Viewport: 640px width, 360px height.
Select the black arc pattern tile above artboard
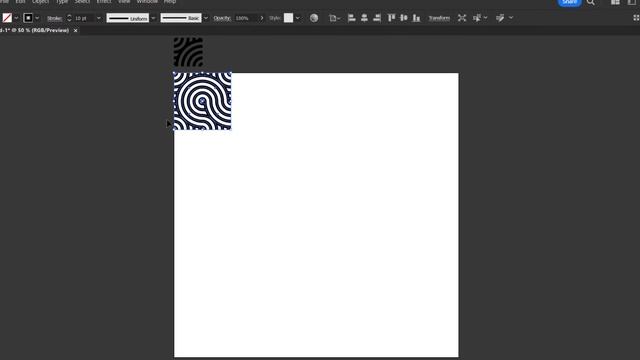(x=188, y=52)
